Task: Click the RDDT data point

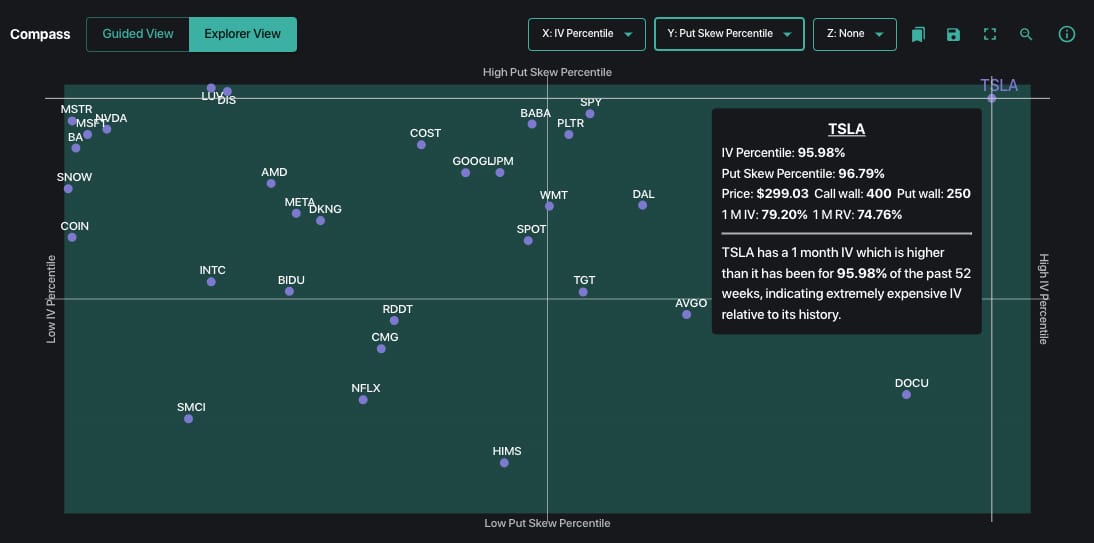Action: point(394,321)
